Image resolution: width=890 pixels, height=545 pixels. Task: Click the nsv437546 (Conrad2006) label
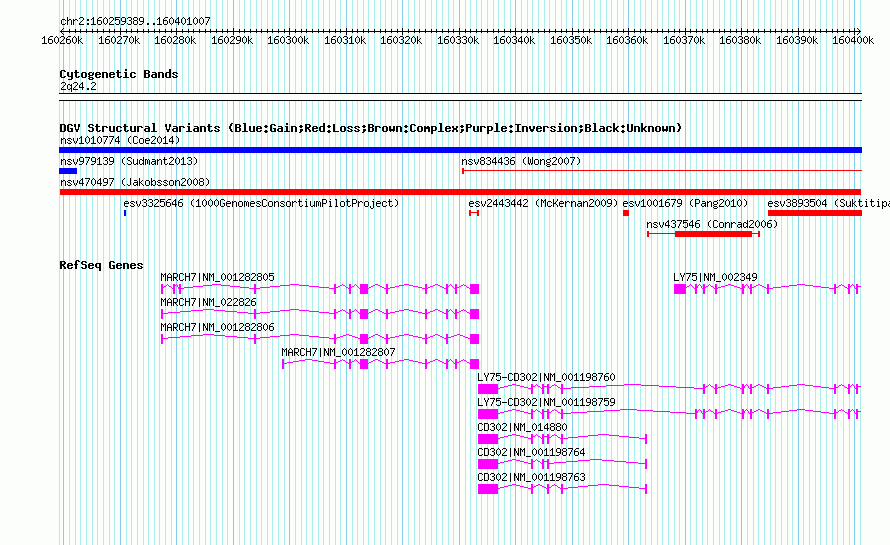click(x=712, y=224)
